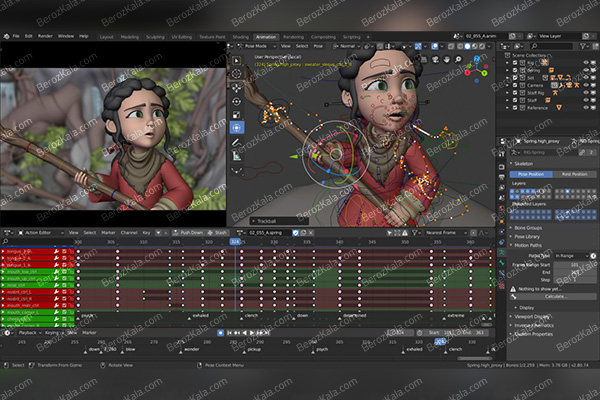Switch to rendered viewport shading
600x400 pixels.
482,46
